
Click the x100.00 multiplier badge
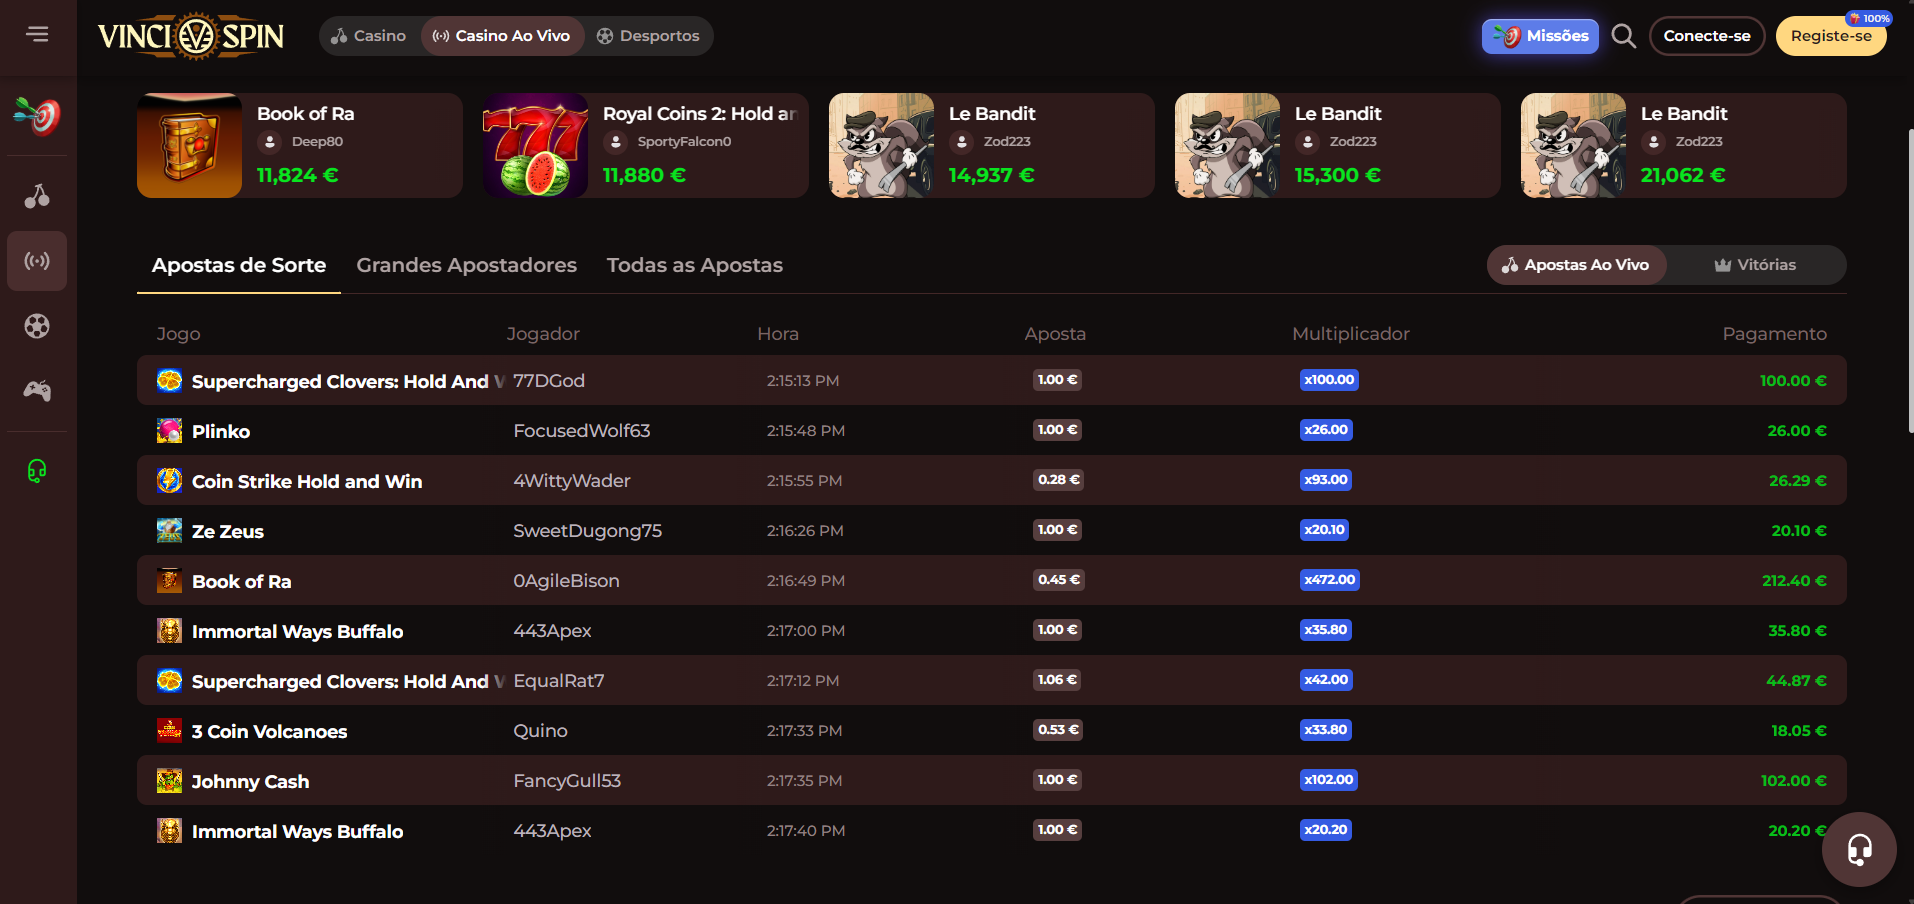1329,380
